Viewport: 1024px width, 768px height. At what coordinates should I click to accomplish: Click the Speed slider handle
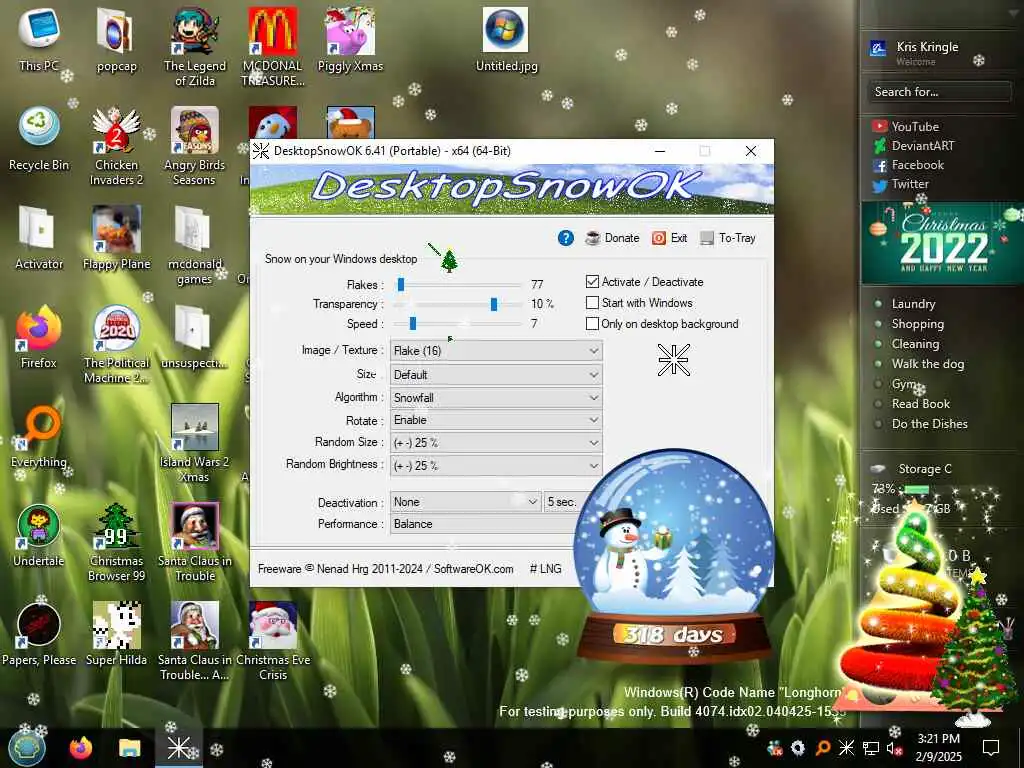[x=413, y=324]
